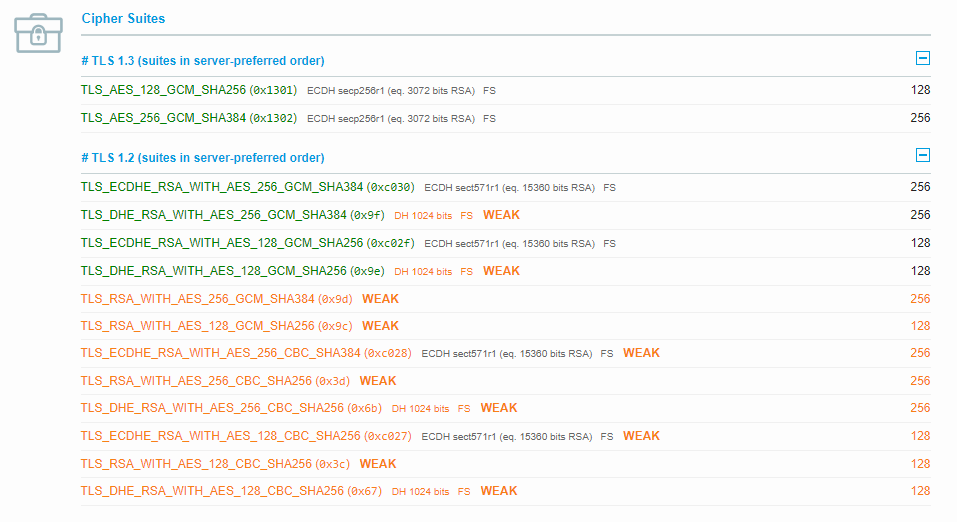This screenshot has height=522, width=957.
Task: Click TLS_ECDHE_RSA_WITH_AES_128_GCM_SHA256 suite name
Action: tap(222, 243)
